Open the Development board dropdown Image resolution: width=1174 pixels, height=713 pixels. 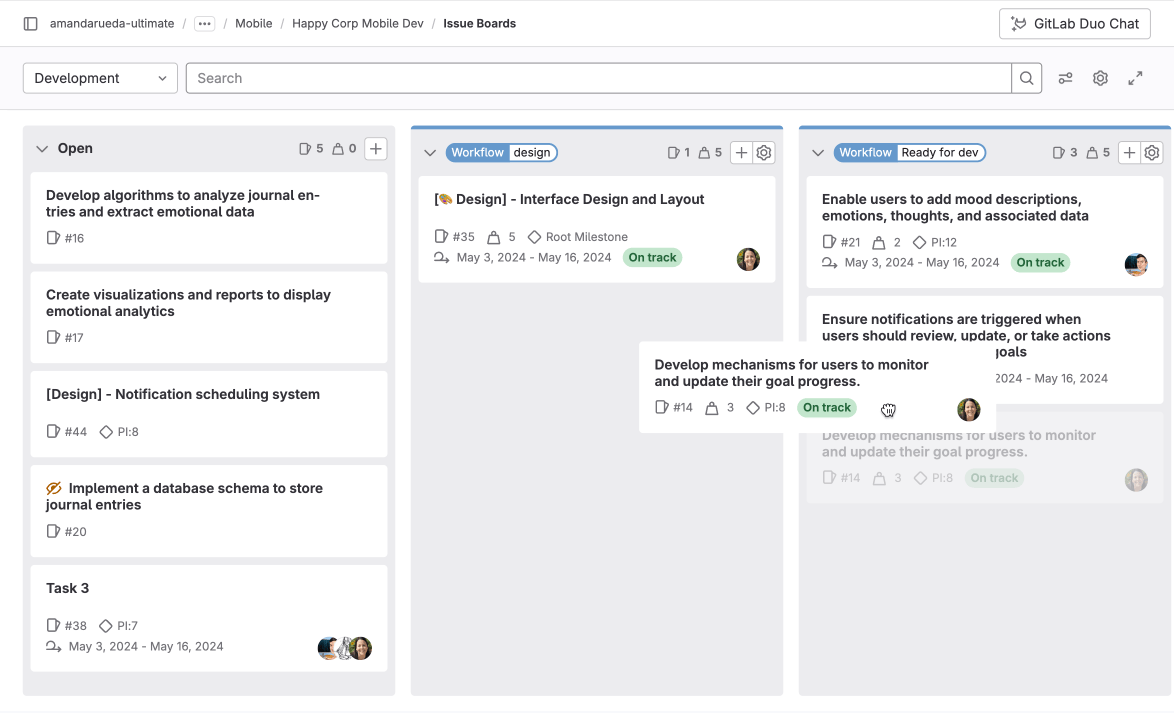[x=100, y=78]
